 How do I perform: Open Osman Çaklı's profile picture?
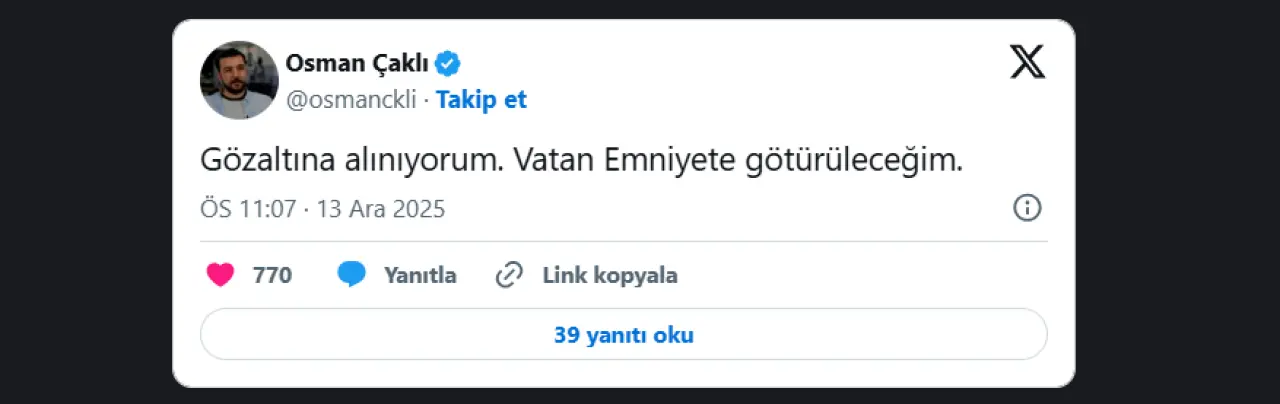pyautogui.click(x=239, y=80)
